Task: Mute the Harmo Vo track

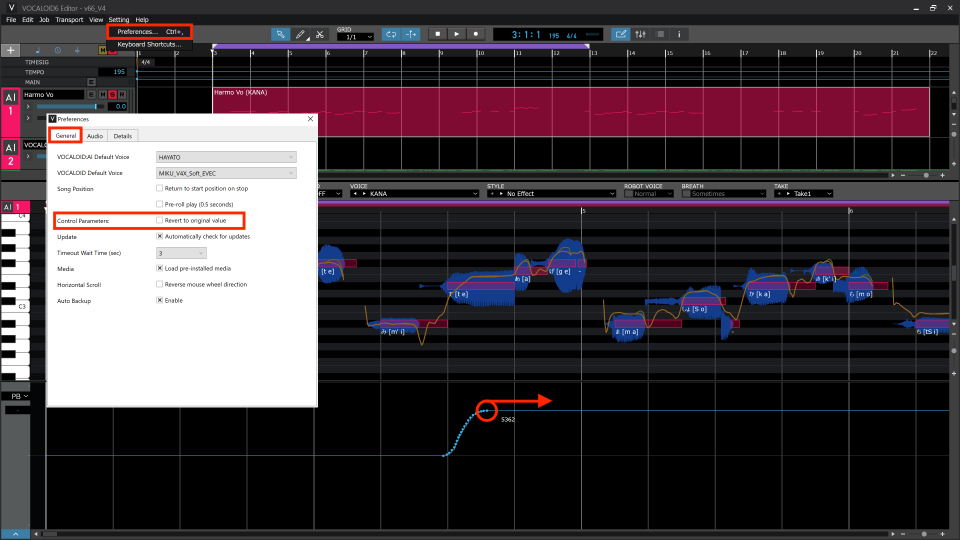Action: (x=102, y=94)
